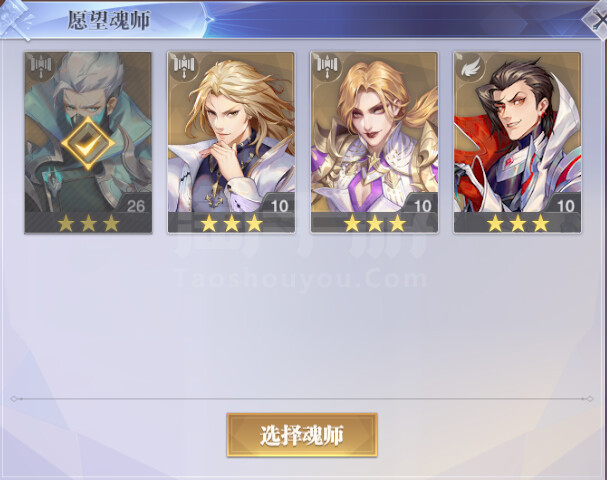
Task: Confirm with the 选择魂师 button
Action: (302, 435)
